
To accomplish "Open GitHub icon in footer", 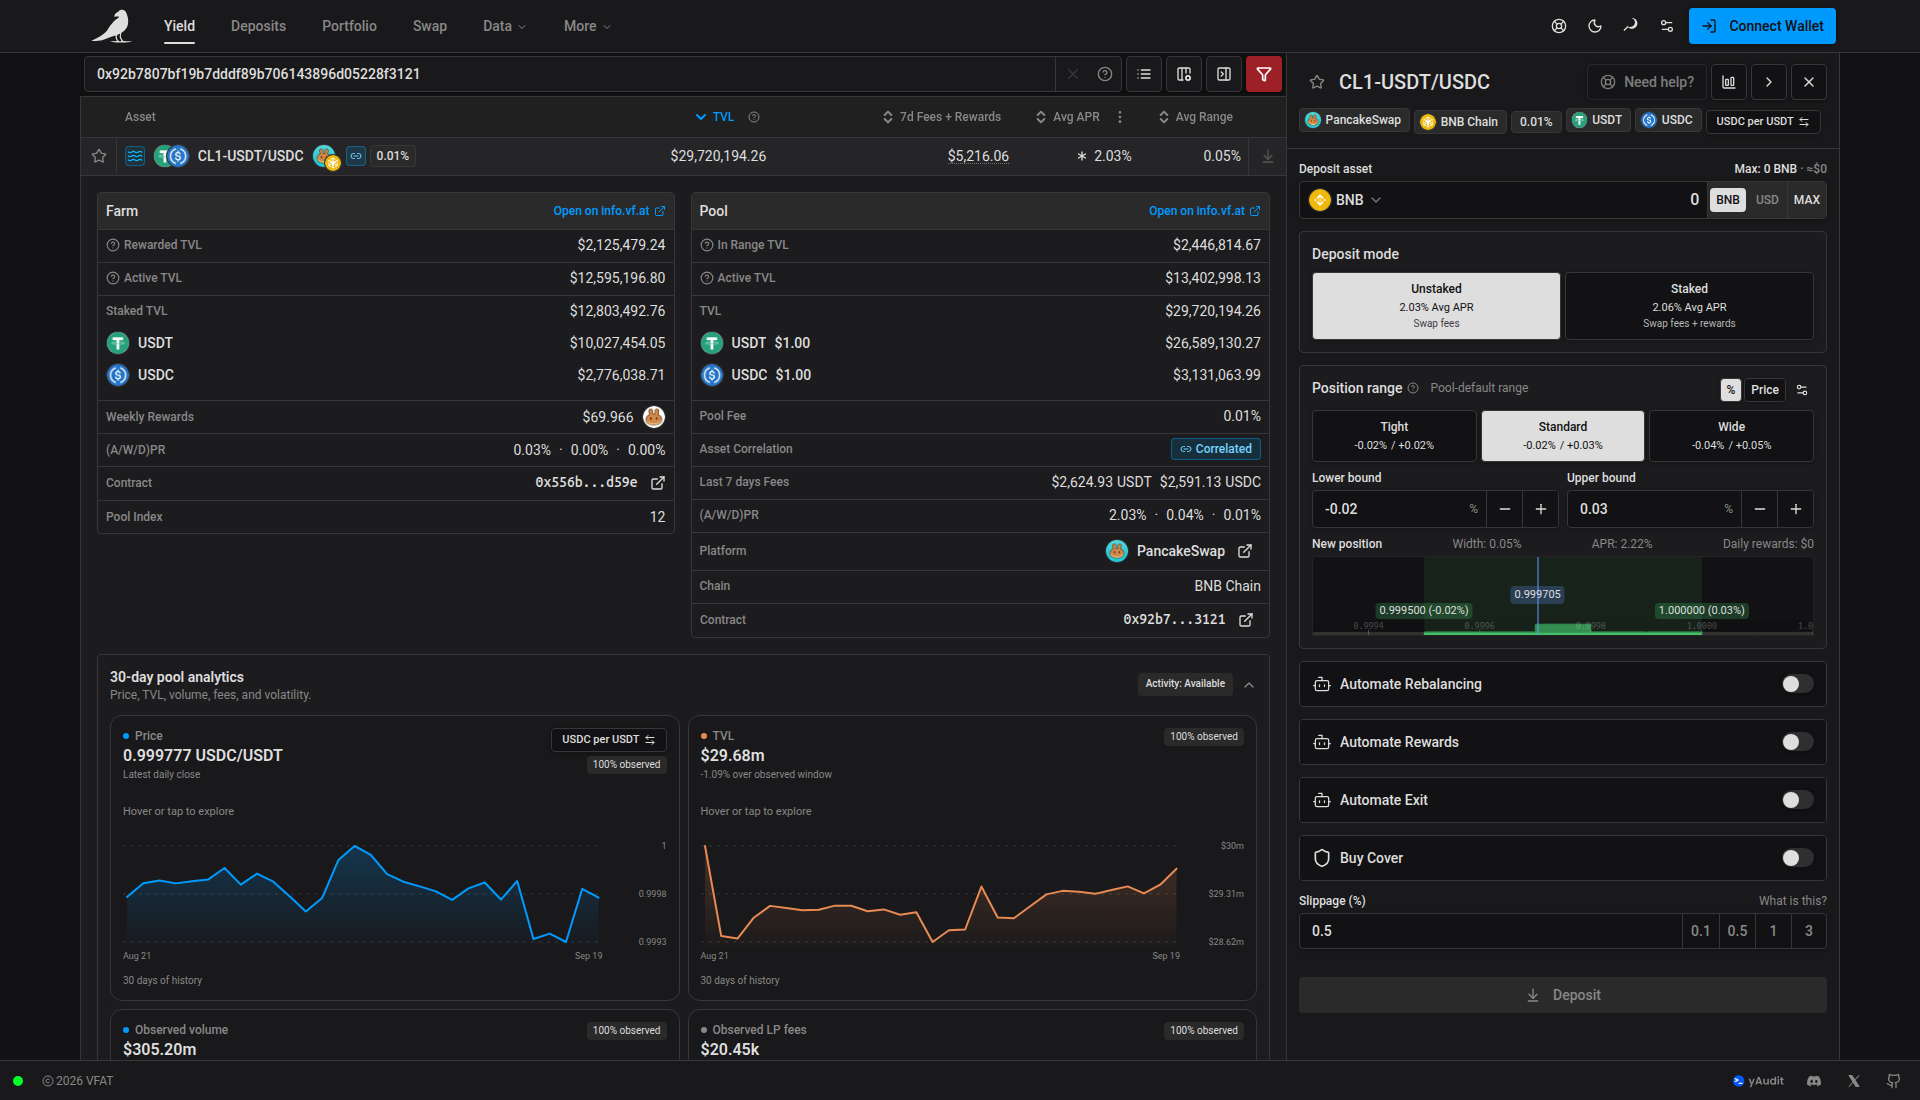I will [x=1893, y=1081].
